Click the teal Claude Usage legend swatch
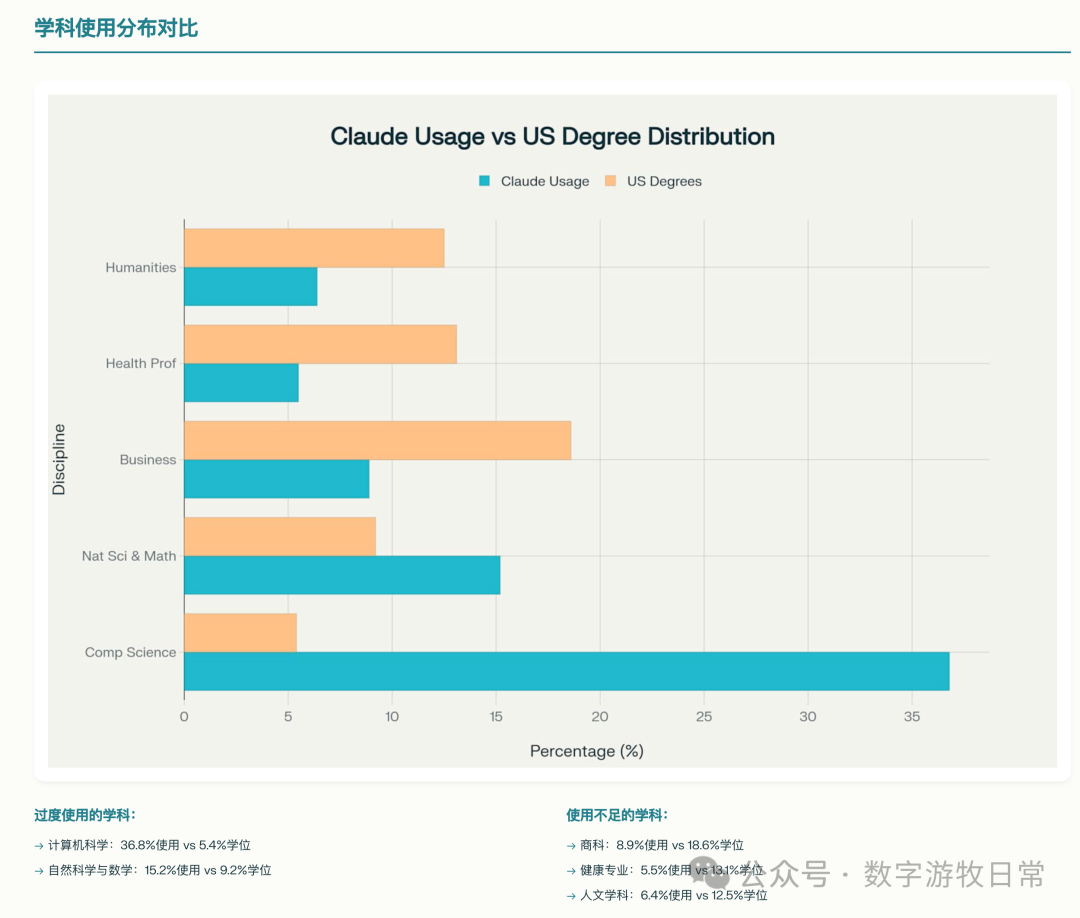Screen dimensions: 1080x918 pos(485,181)
